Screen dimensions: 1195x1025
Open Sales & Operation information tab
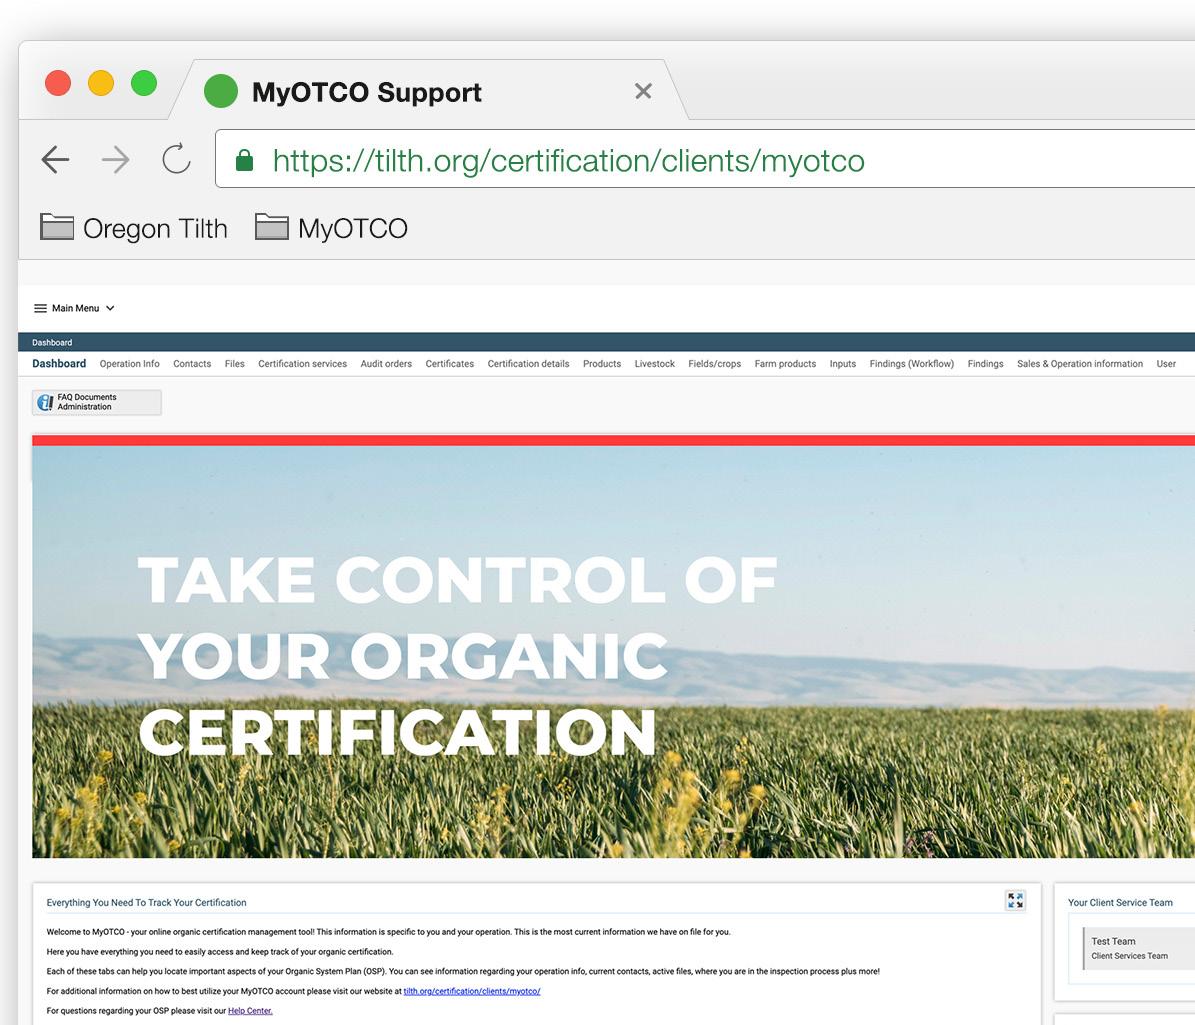[x=1080, y=364]
